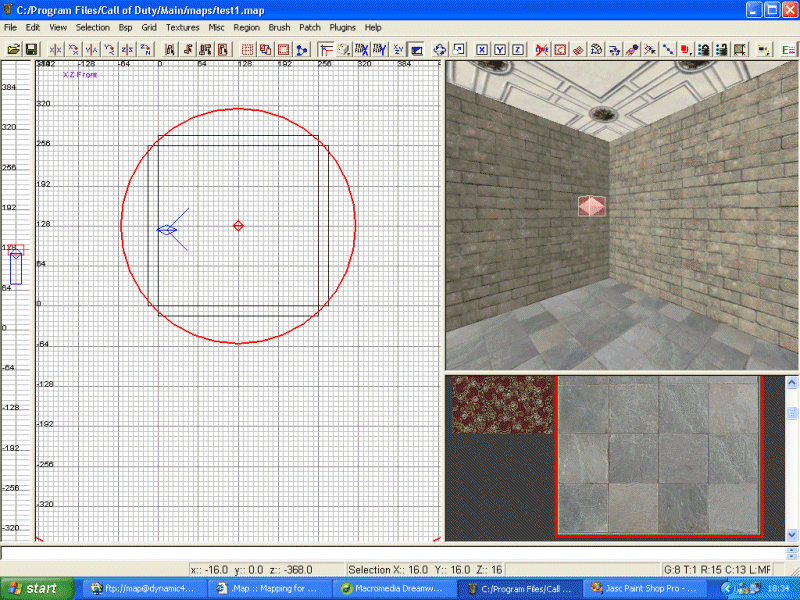Toggle the Y axis scale lock

(500, 49)
